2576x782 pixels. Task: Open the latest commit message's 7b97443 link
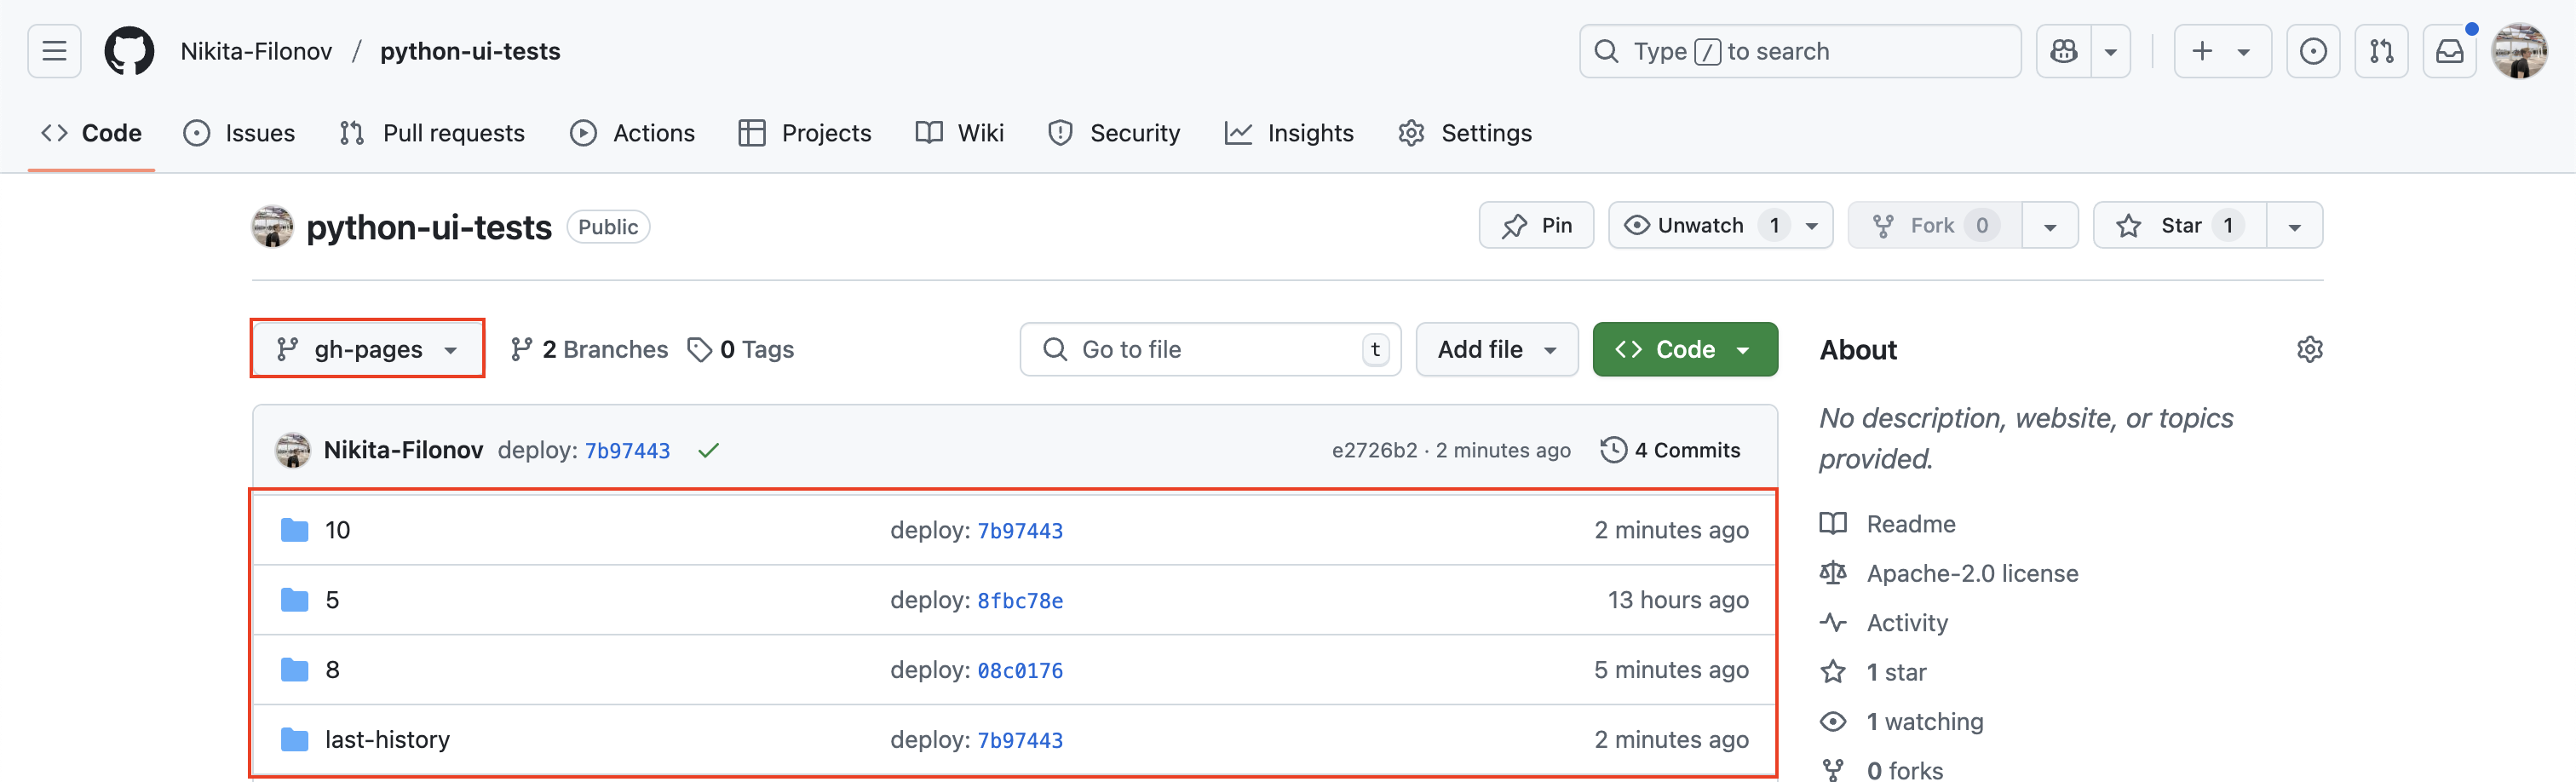(x=627, y=451)
